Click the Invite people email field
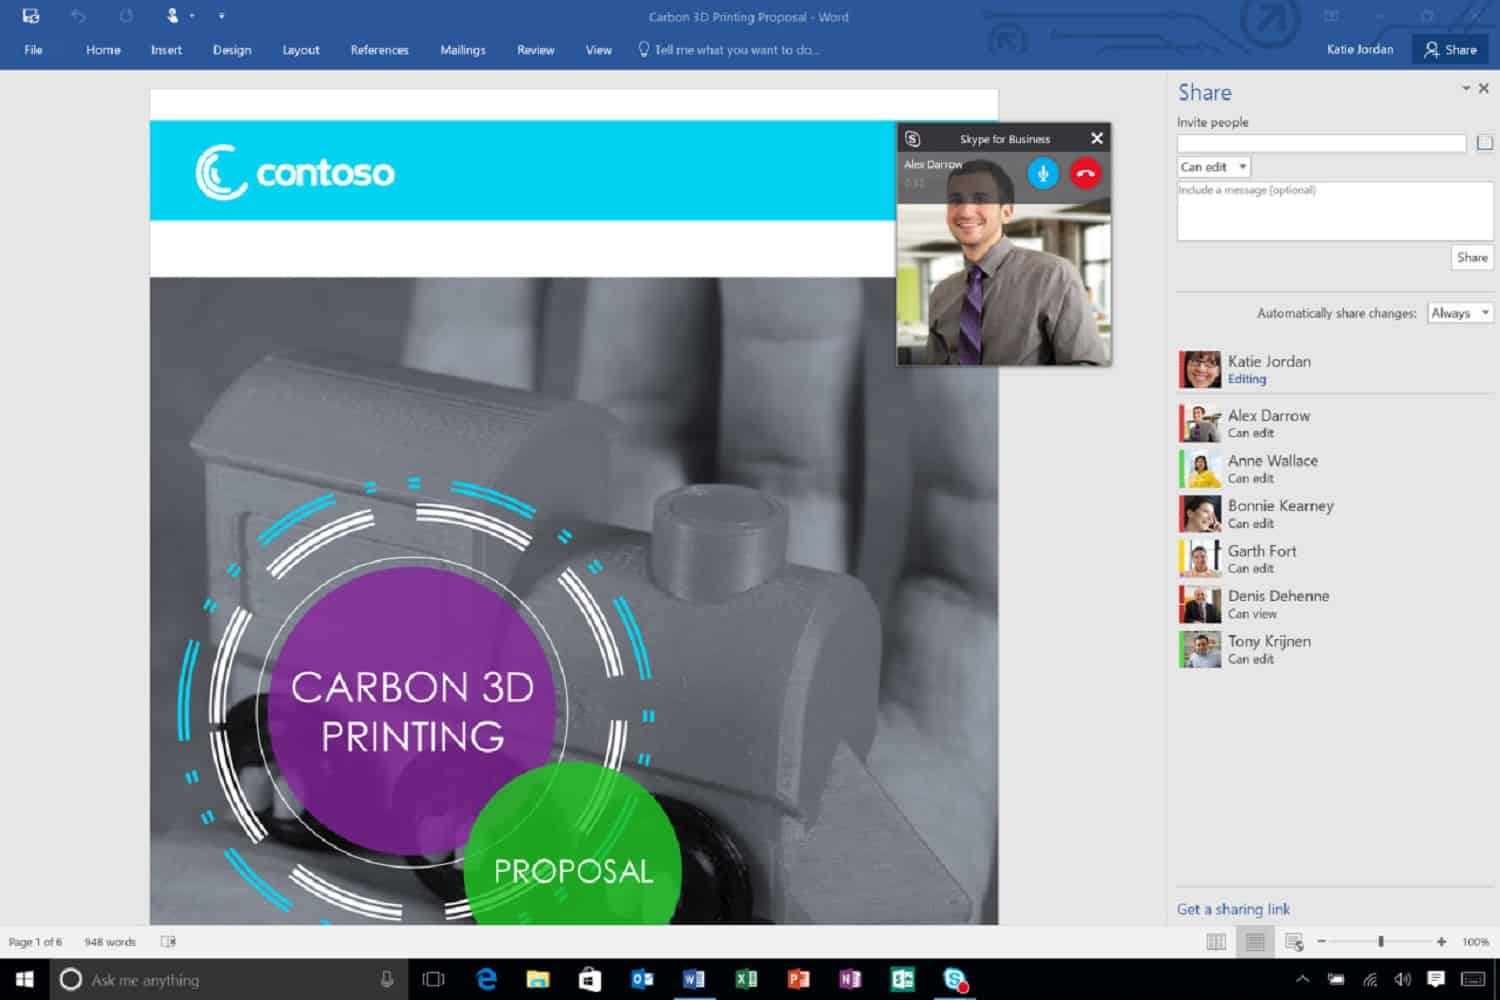 click(x=1320, y=142)
